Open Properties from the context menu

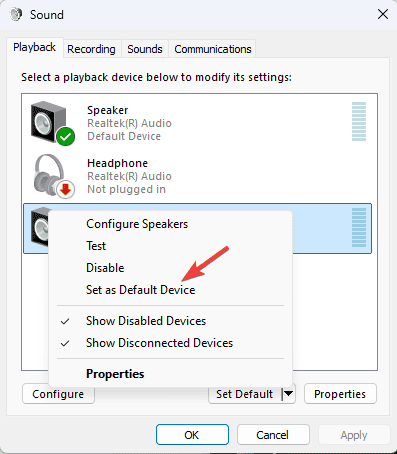pyautogui.click(x=115, y=374)
